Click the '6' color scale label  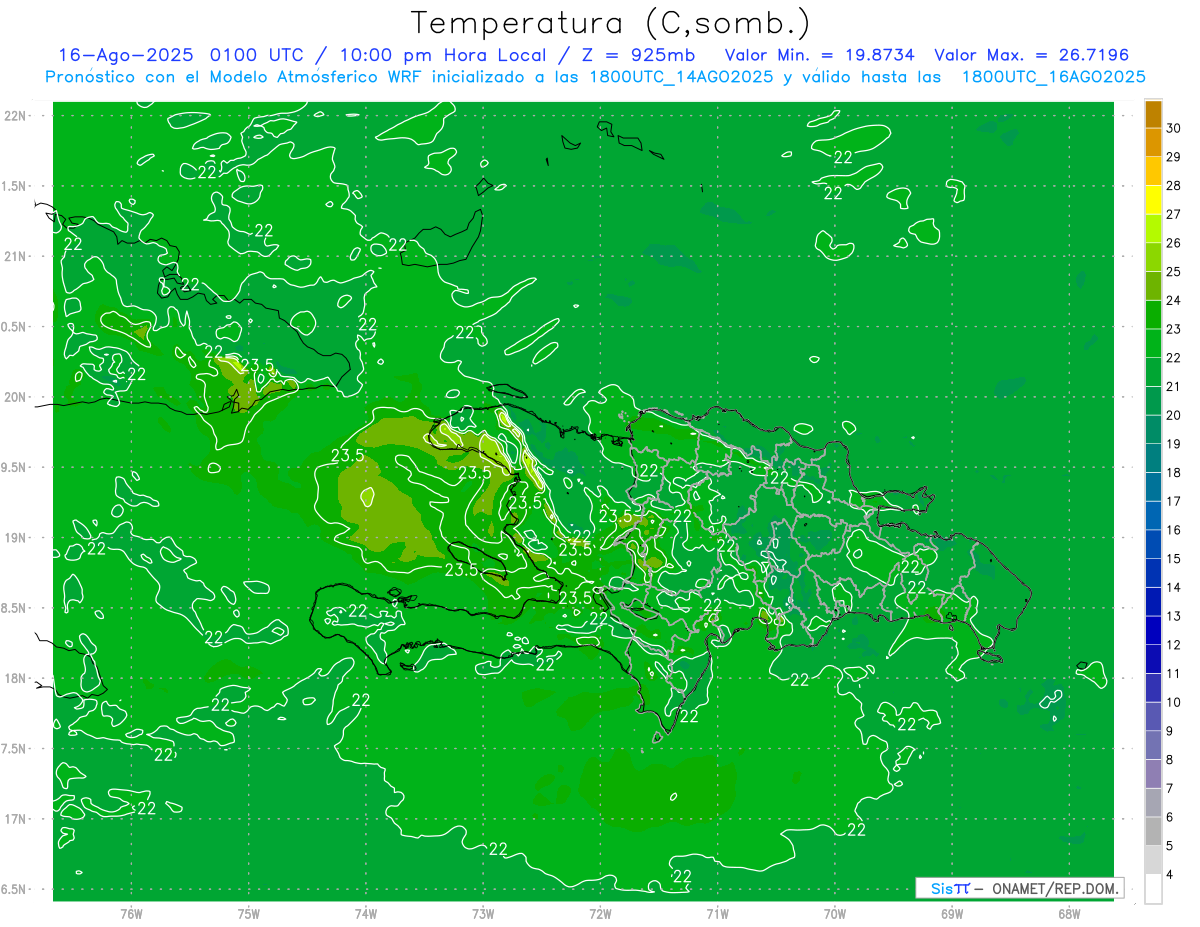pos(1170,817)
